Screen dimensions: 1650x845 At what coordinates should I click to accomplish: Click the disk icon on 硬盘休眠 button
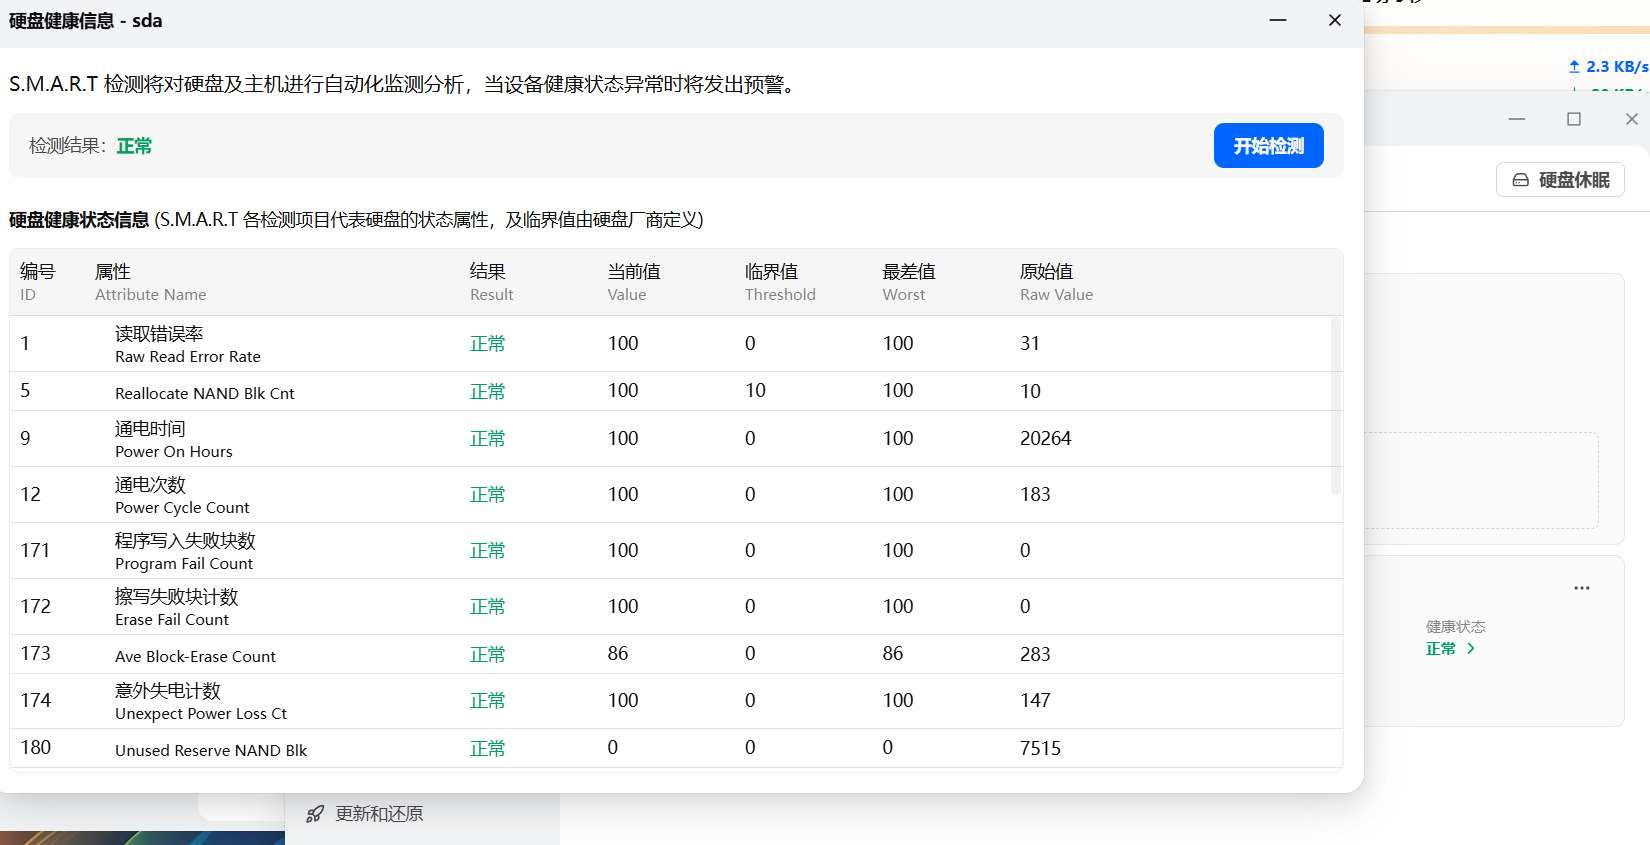click(1520, 180)
